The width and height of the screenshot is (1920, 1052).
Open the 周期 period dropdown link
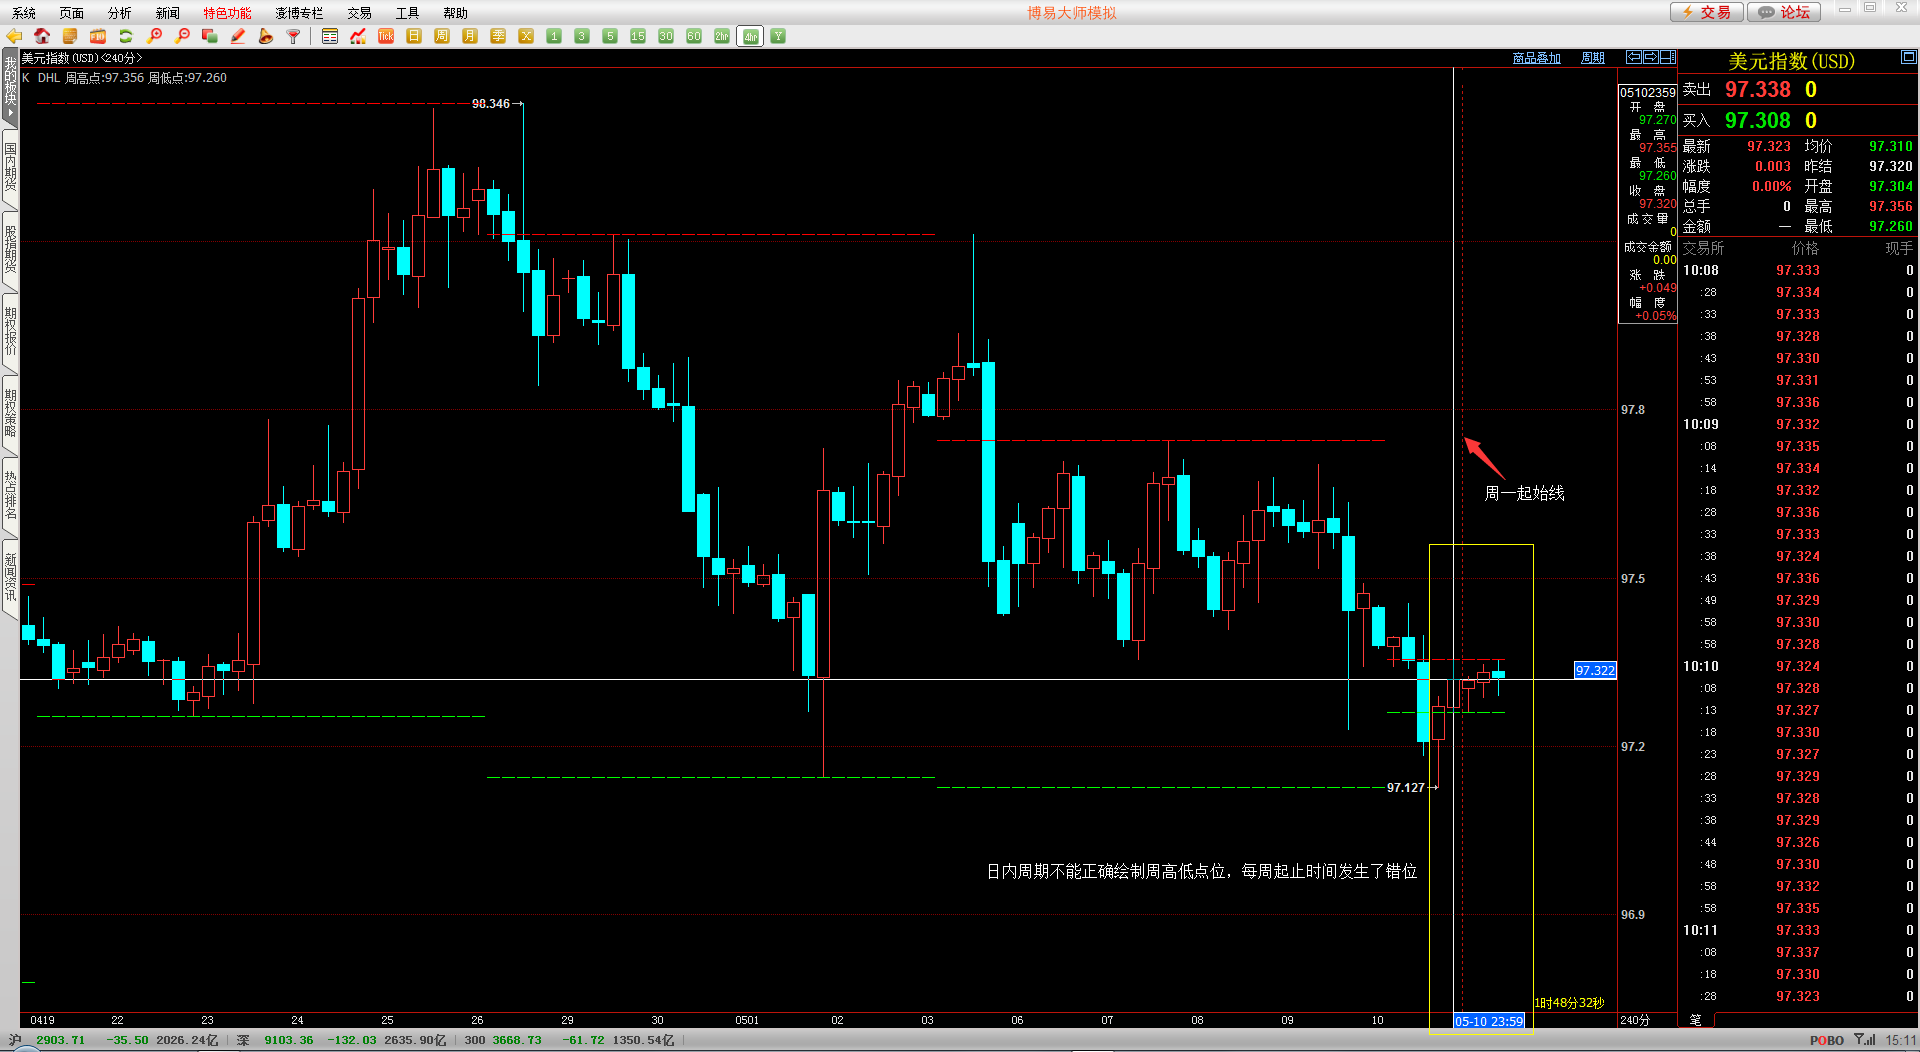1592,58
